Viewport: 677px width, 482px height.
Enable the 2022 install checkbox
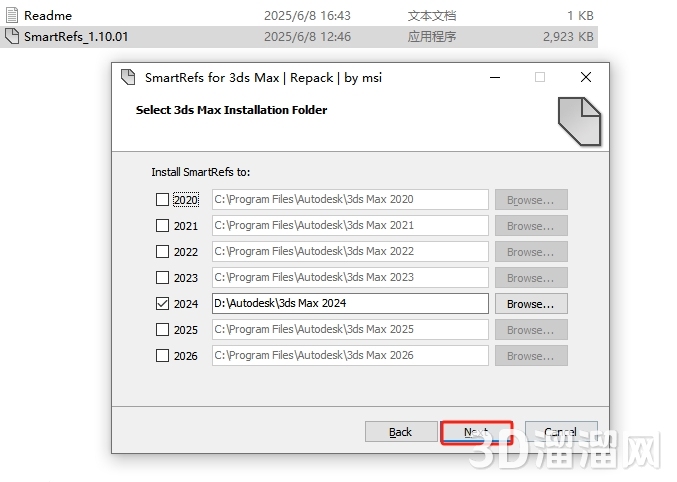pos(162,251)
